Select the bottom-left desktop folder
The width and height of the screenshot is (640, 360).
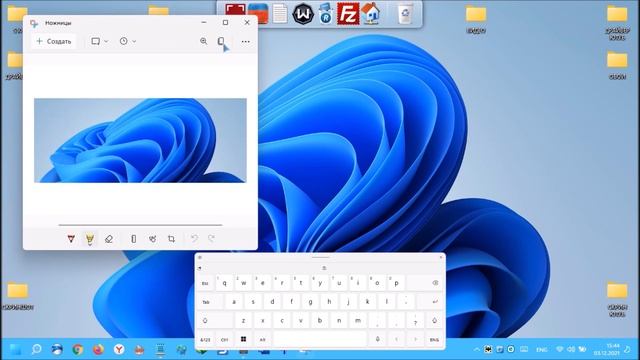click(18, 296)
